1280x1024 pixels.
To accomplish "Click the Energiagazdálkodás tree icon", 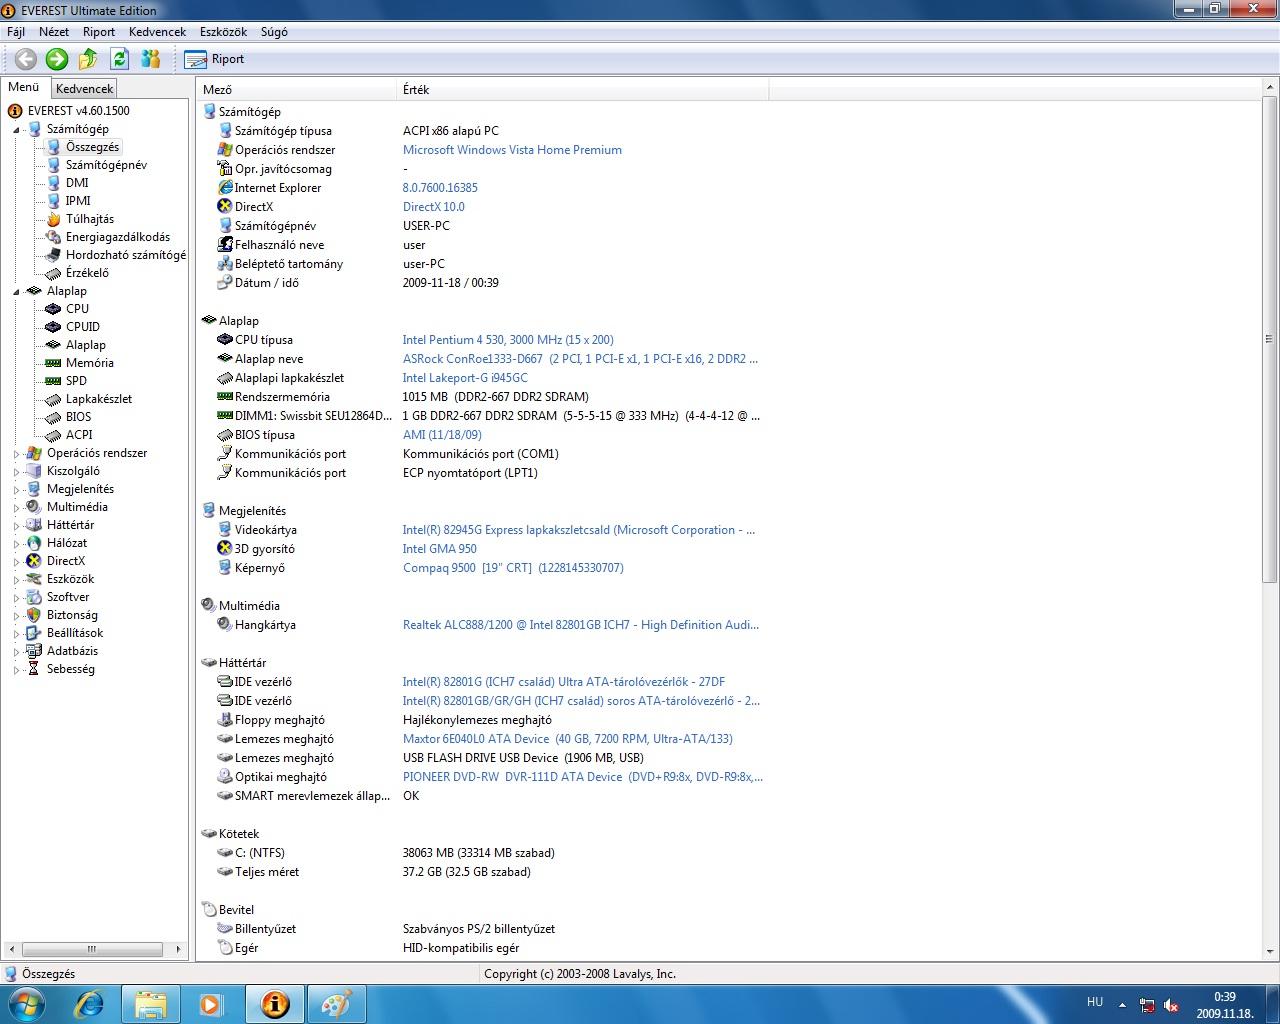I will tap(53, 237).
